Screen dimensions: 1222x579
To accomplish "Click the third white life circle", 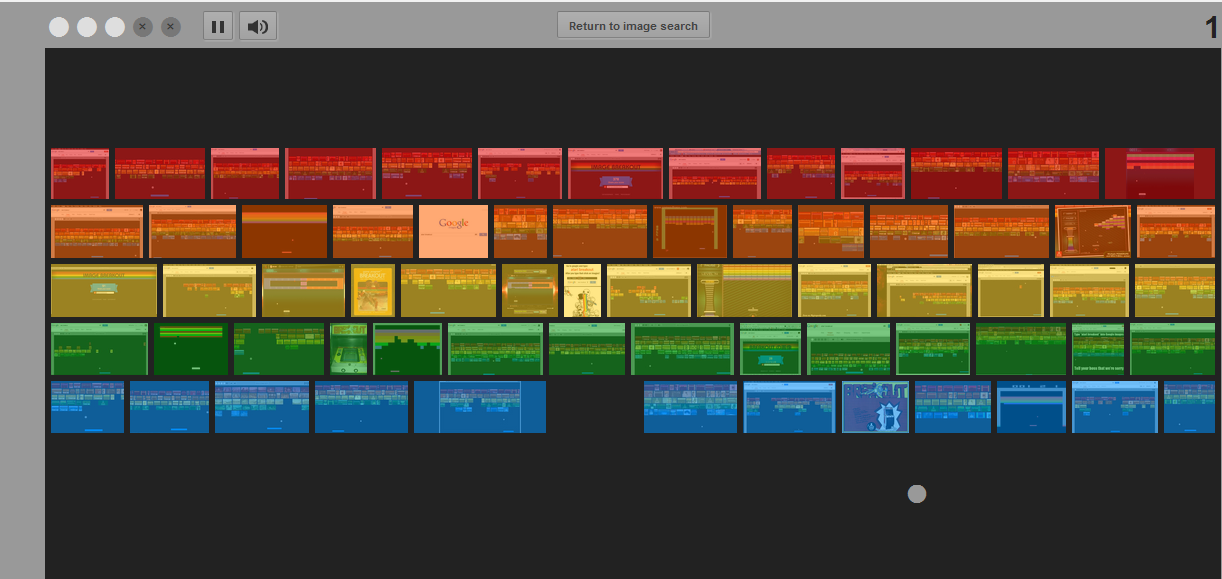I will point(115,27).
